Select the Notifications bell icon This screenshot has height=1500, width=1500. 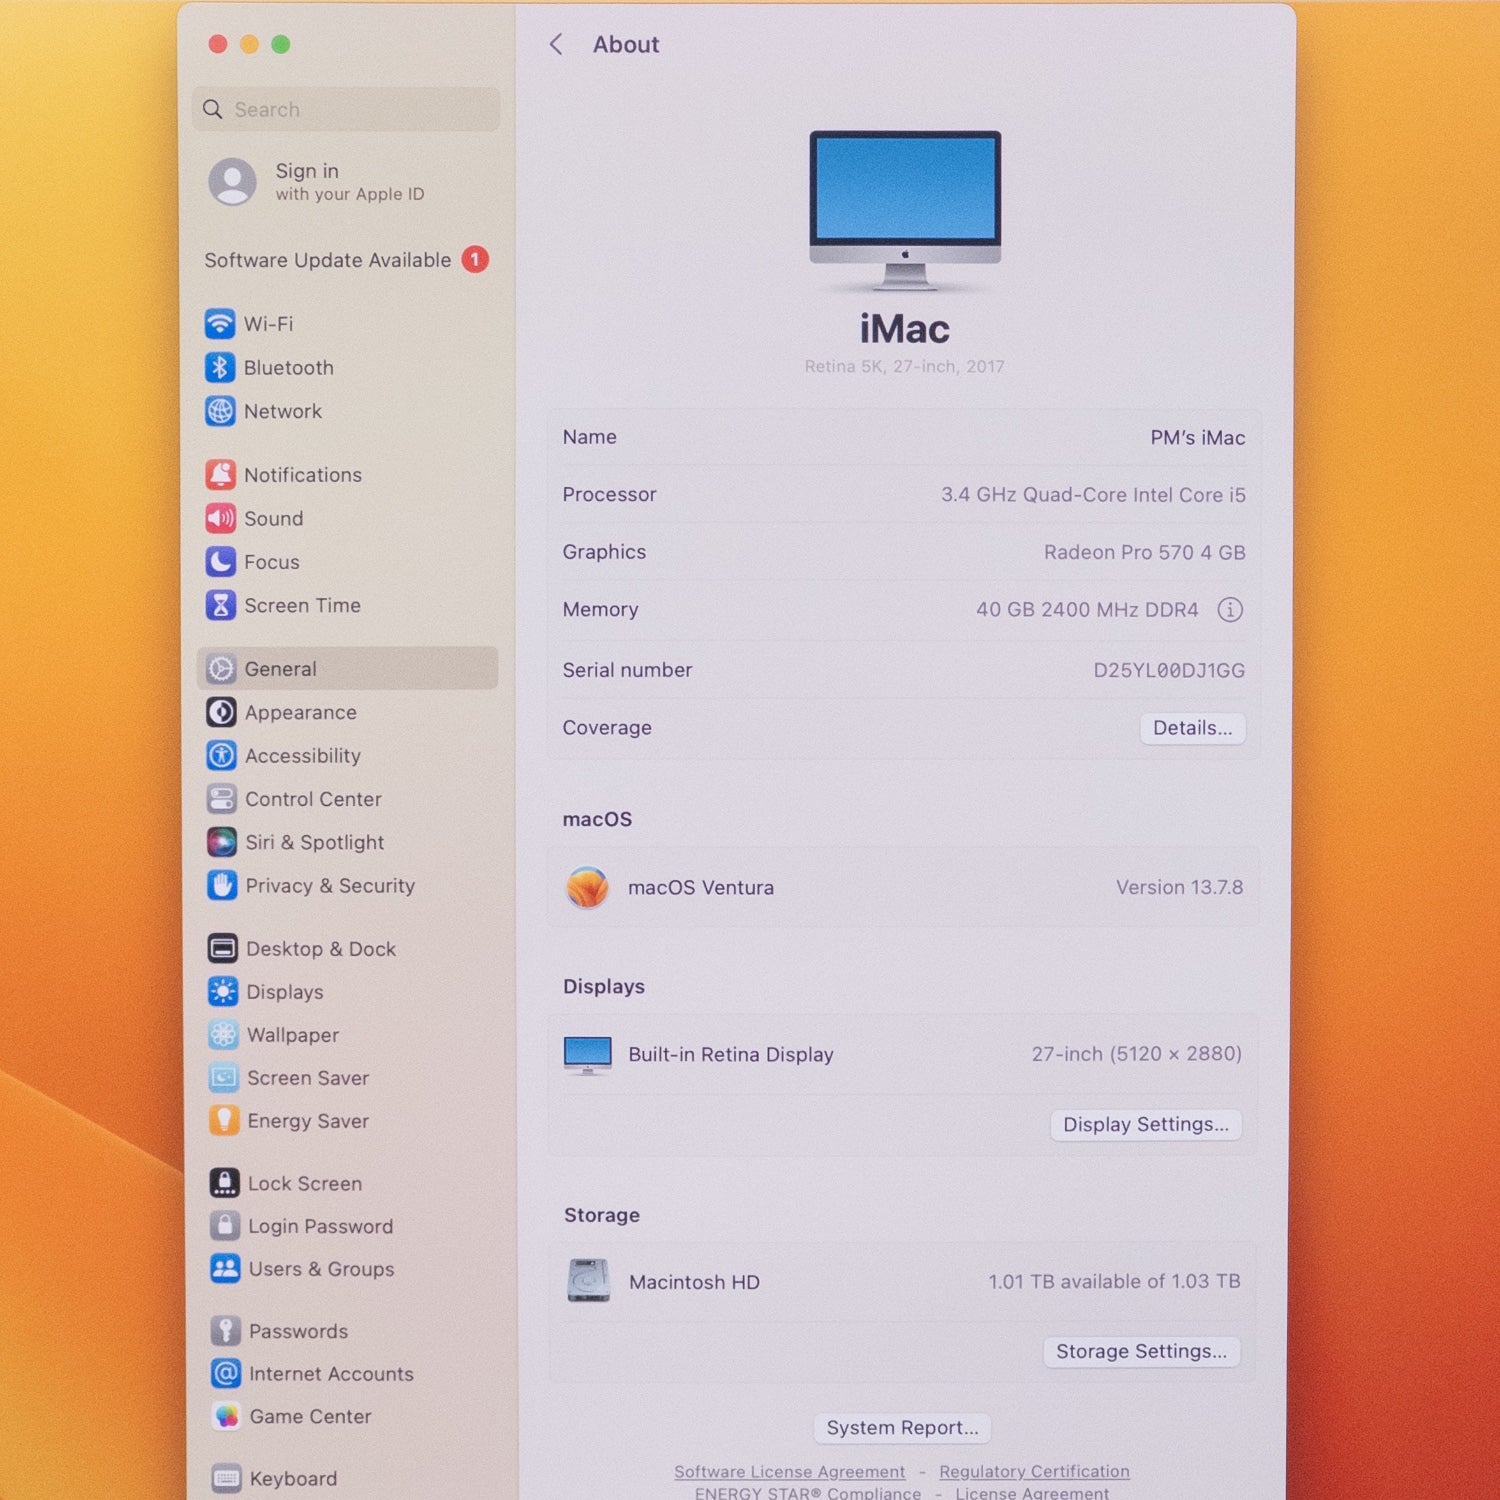tap(221, 475)
